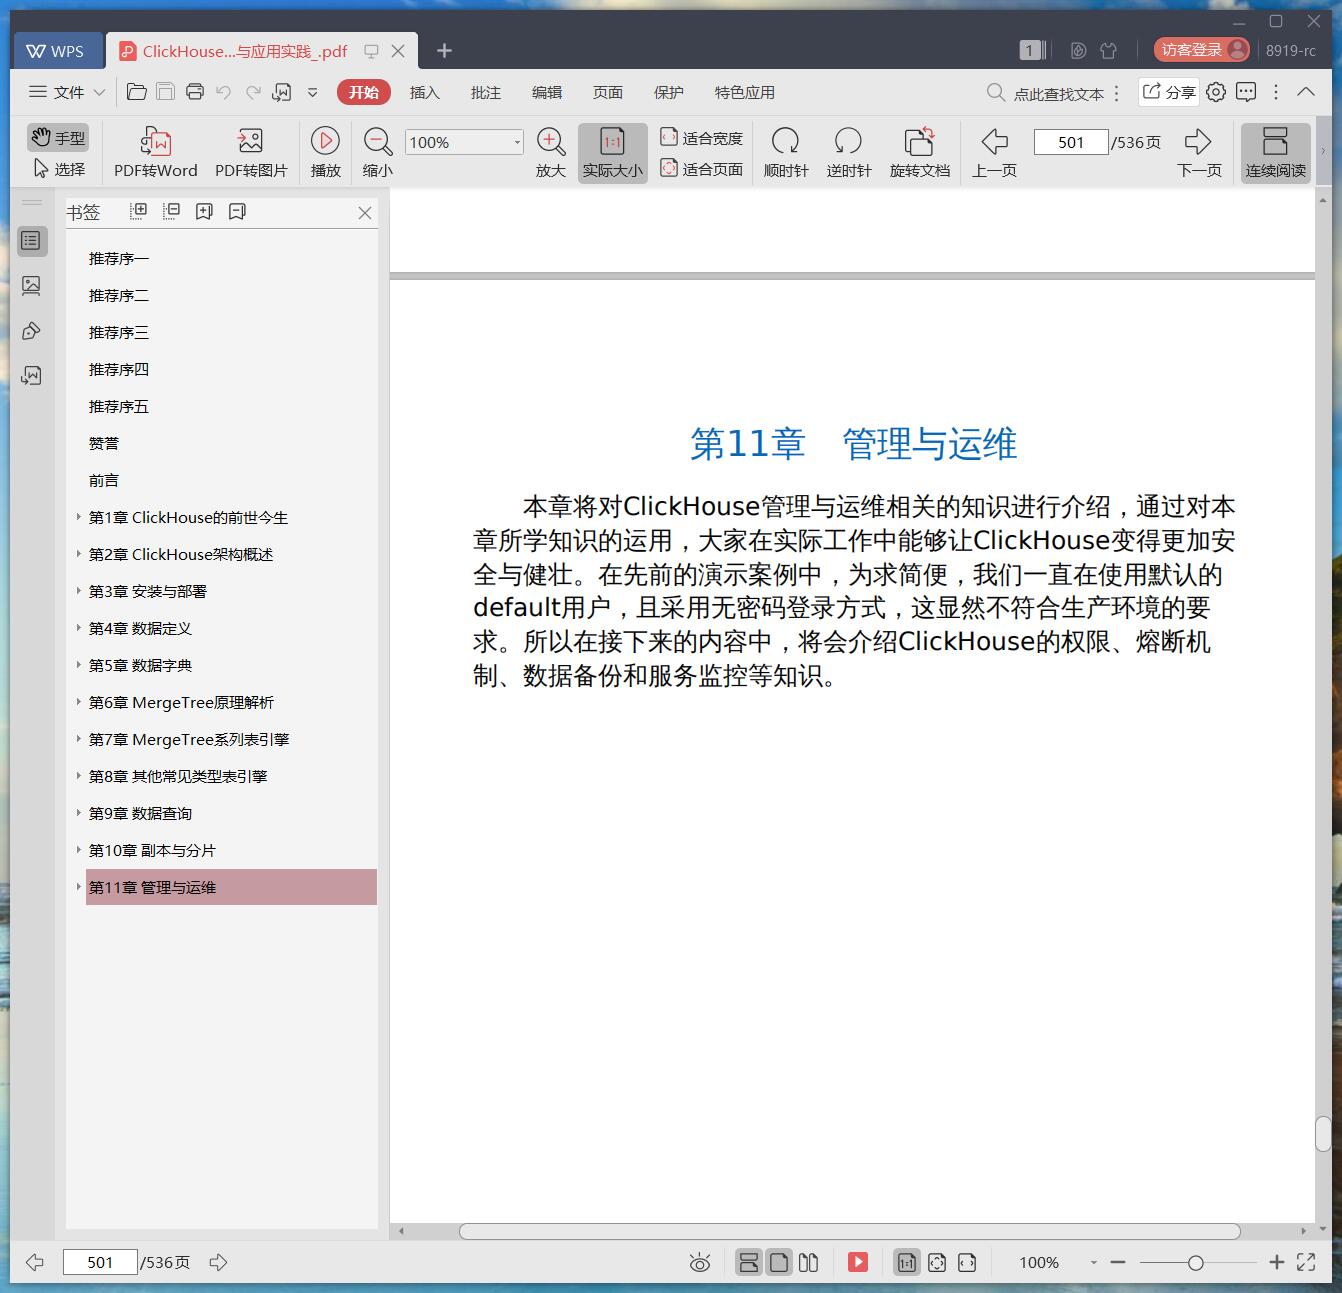Open the 文件 dropdown arrow
This screenshot has width=1342, height=1293.
pyautogui.click(x=99, y=92)
